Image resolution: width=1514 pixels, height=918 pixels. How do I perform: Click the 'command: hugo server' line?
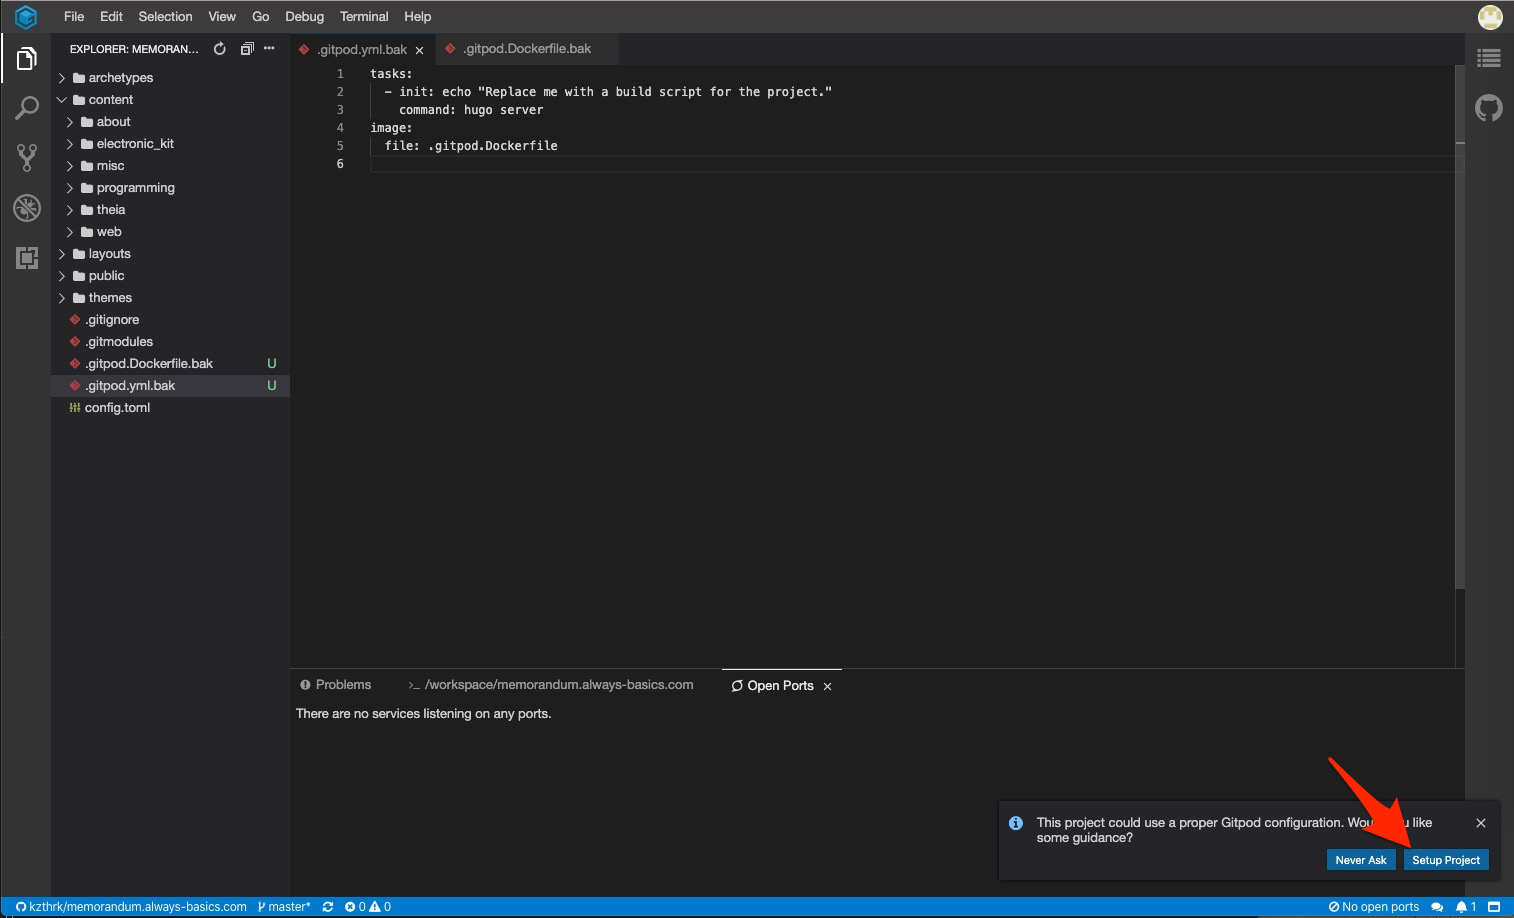click(x=471, y=110)
